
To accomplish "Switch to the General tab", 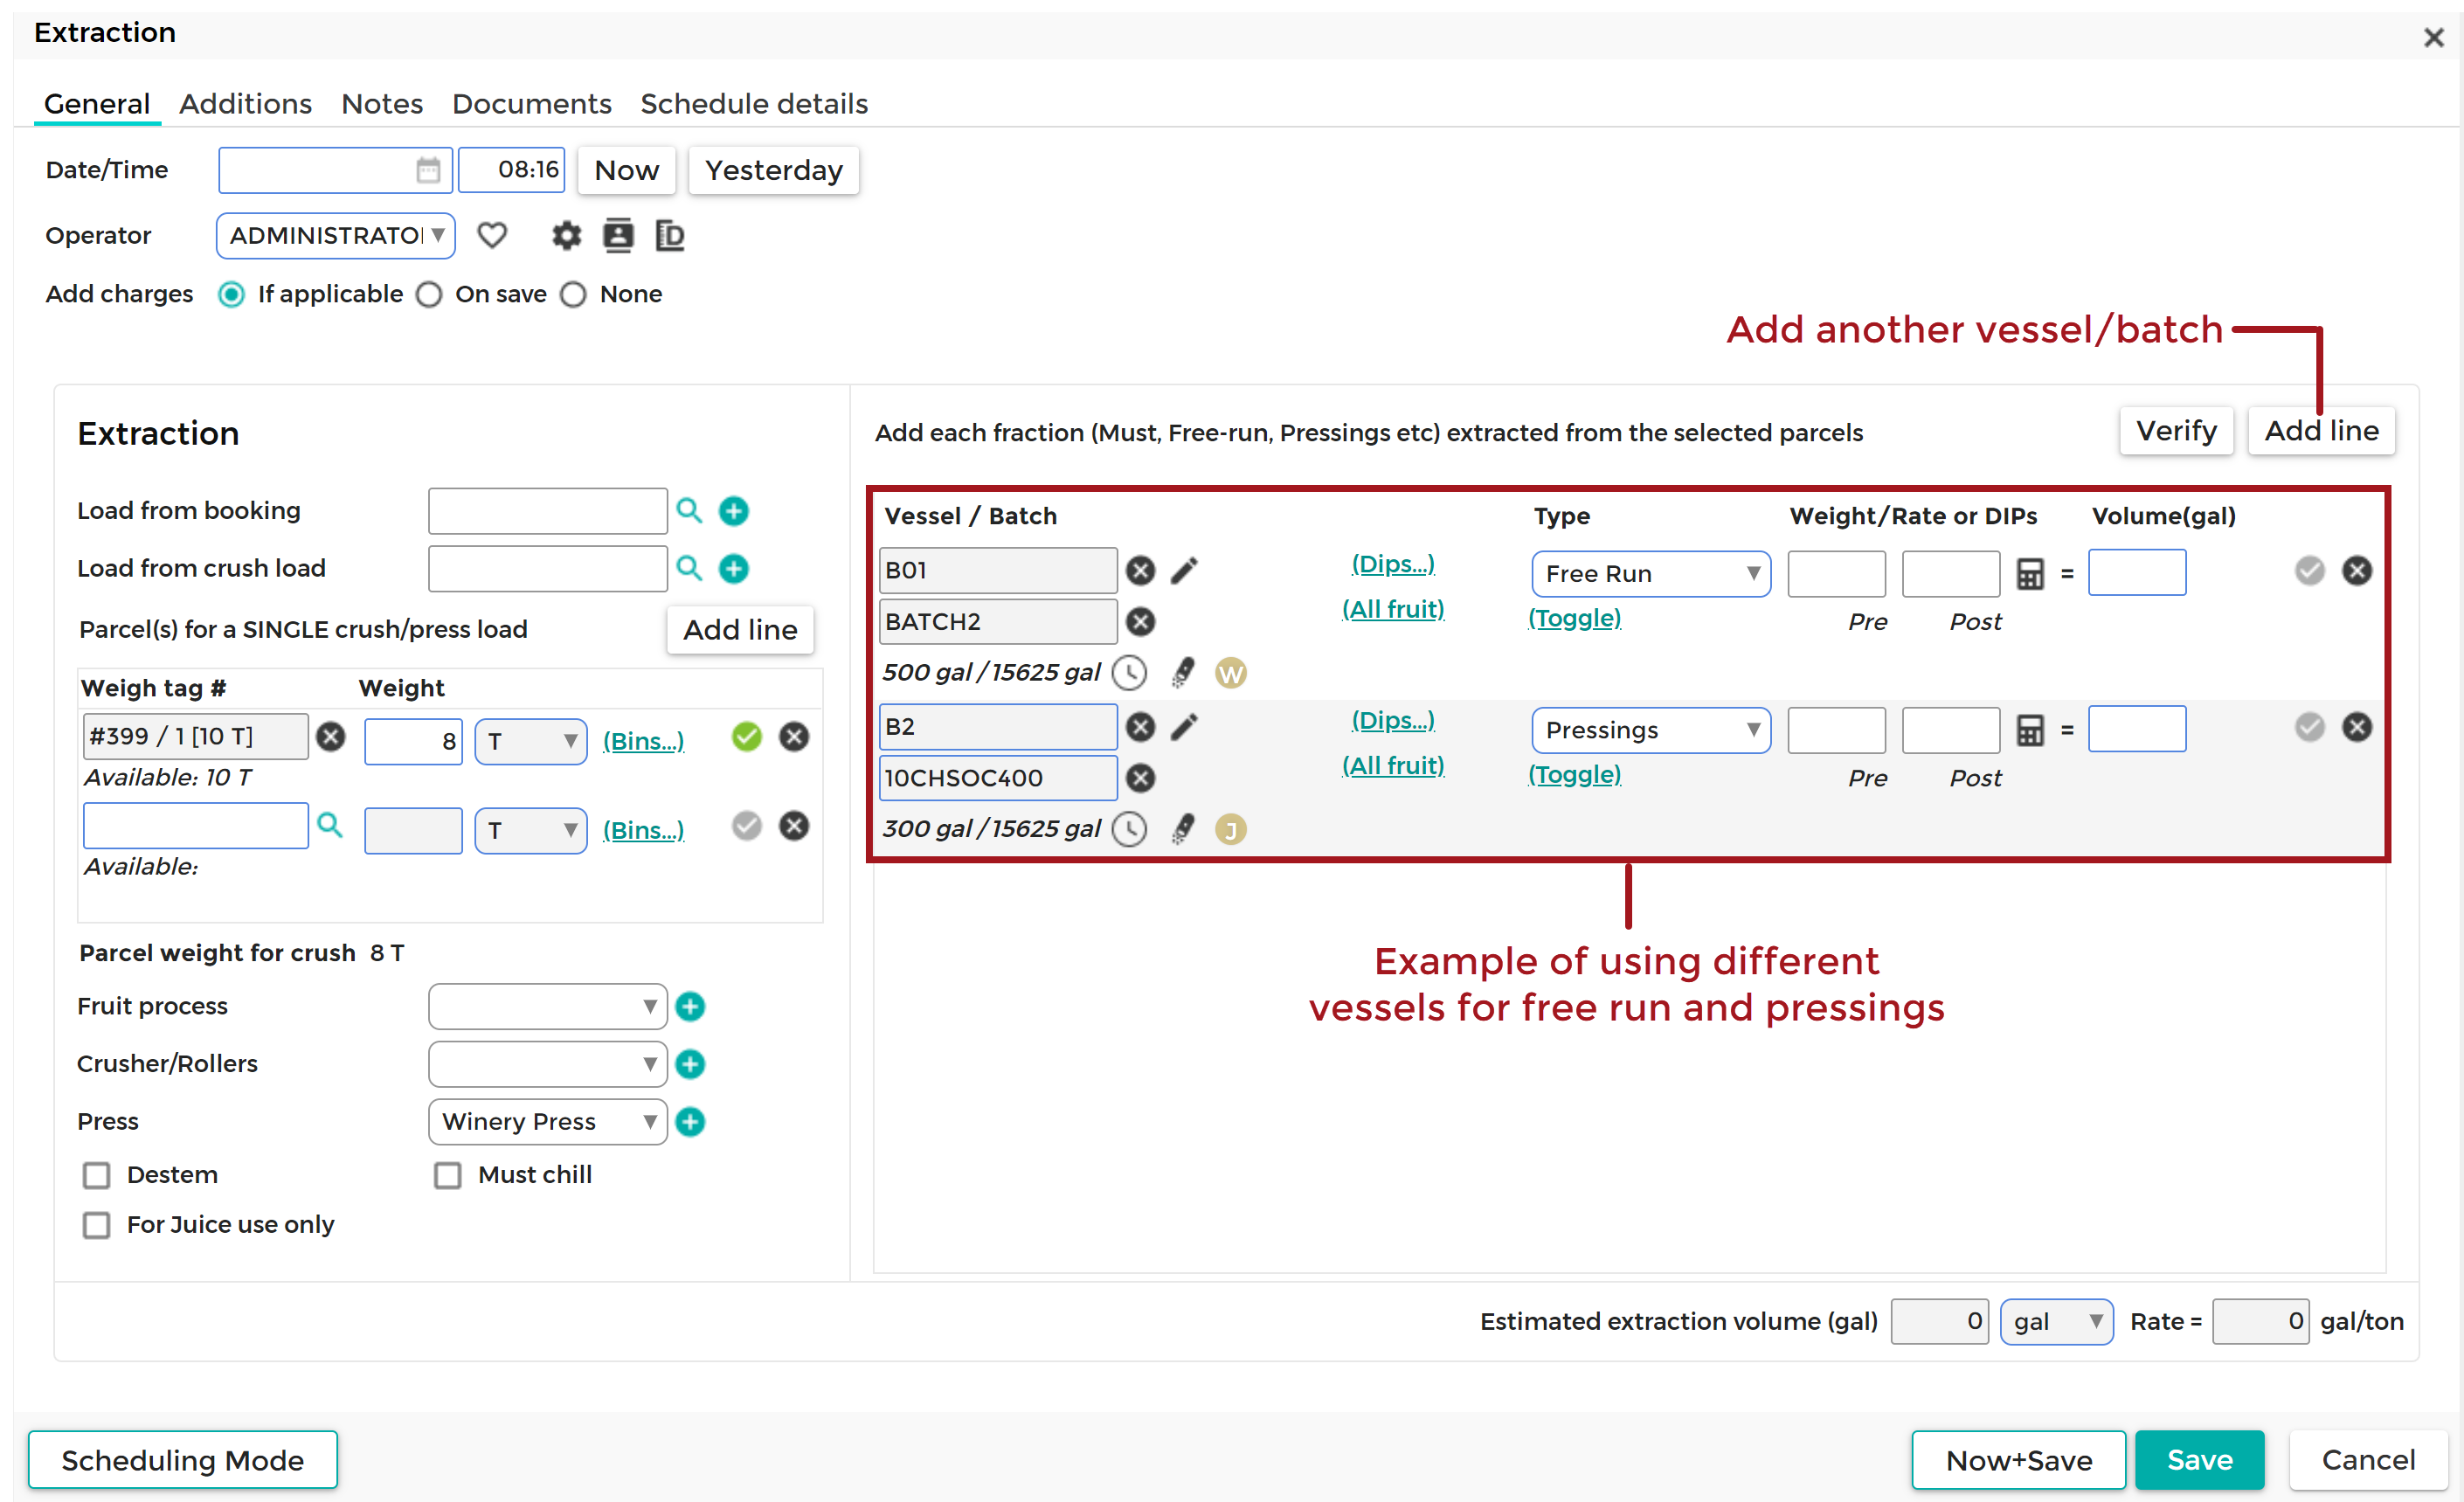I will coord(97,104).
